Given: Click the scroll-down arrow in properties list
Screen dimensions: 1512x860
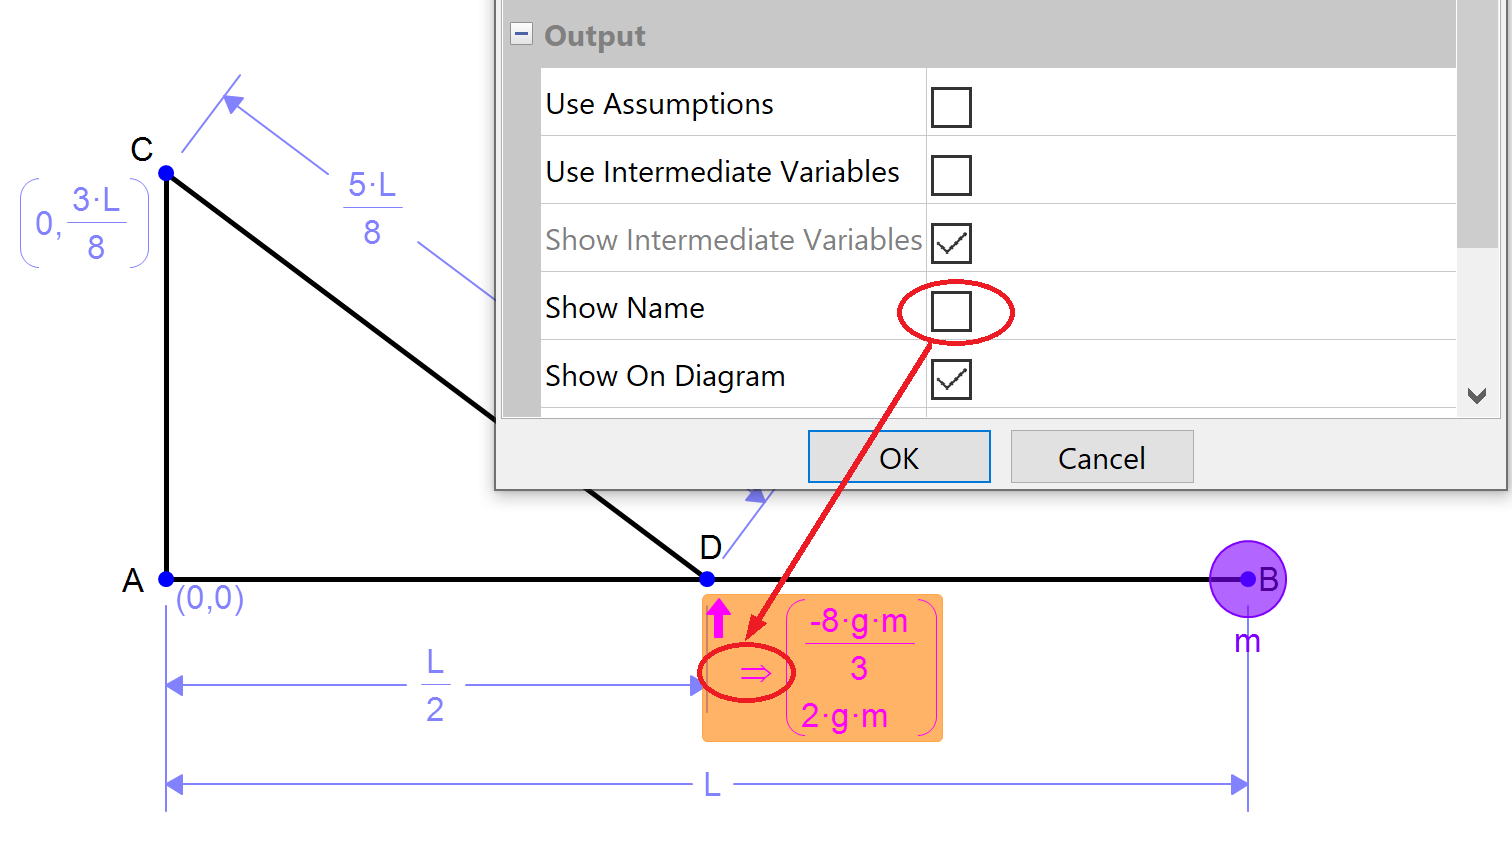Looking at the screenshot, I should point(1476,396).
